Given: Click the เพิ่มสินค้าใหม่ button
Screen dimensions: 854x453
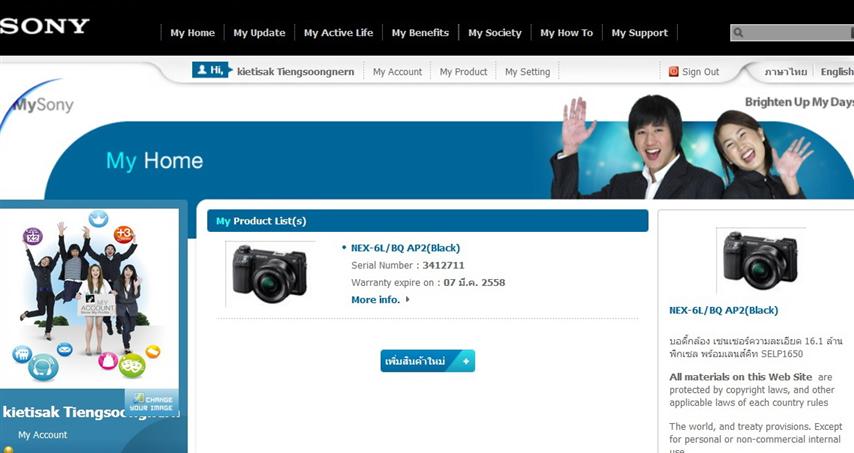Looking at the screenshot, I should pyautogui.click(x=428, y=361).
